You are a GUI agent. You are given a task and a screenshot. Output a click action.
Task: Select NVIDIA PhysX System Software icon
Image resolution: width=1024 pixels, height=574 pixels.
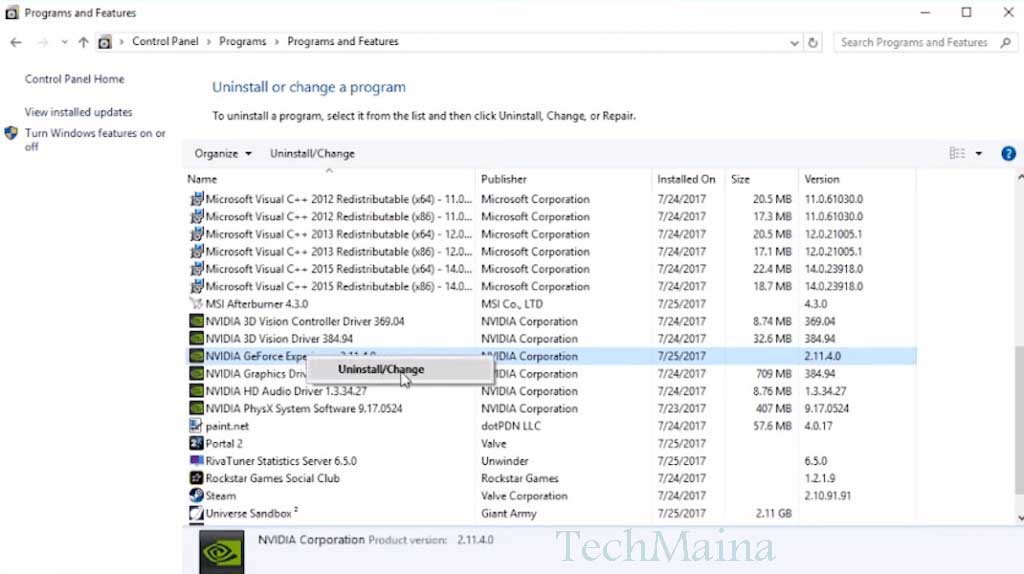pyautogui.click(x=196, y=408)
